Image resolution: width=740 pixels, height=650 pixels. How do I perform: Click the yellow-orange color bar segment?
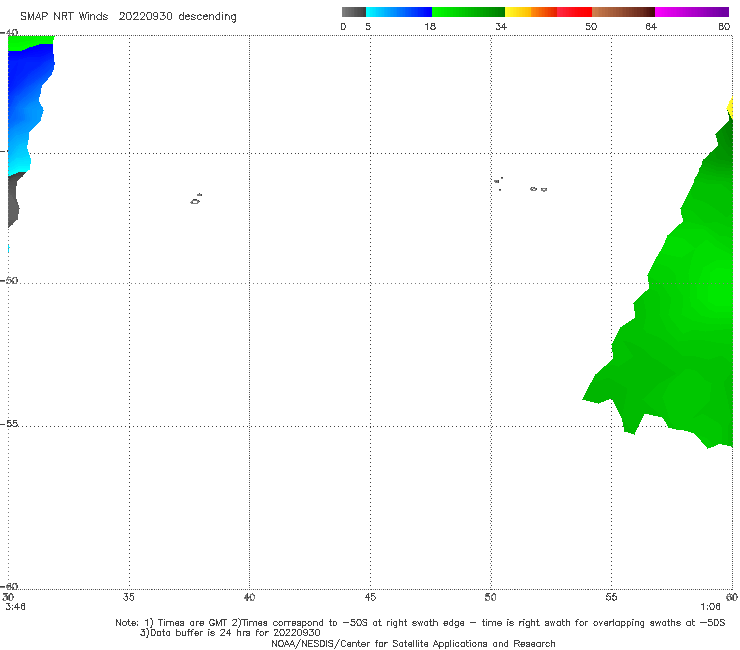click(531, 12)
